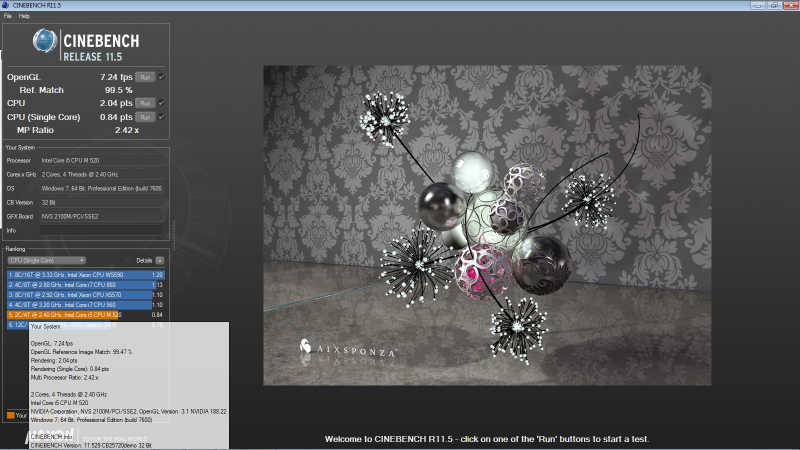
Task: Click the MP Ratio 2.42 x value
Action: 127,130
